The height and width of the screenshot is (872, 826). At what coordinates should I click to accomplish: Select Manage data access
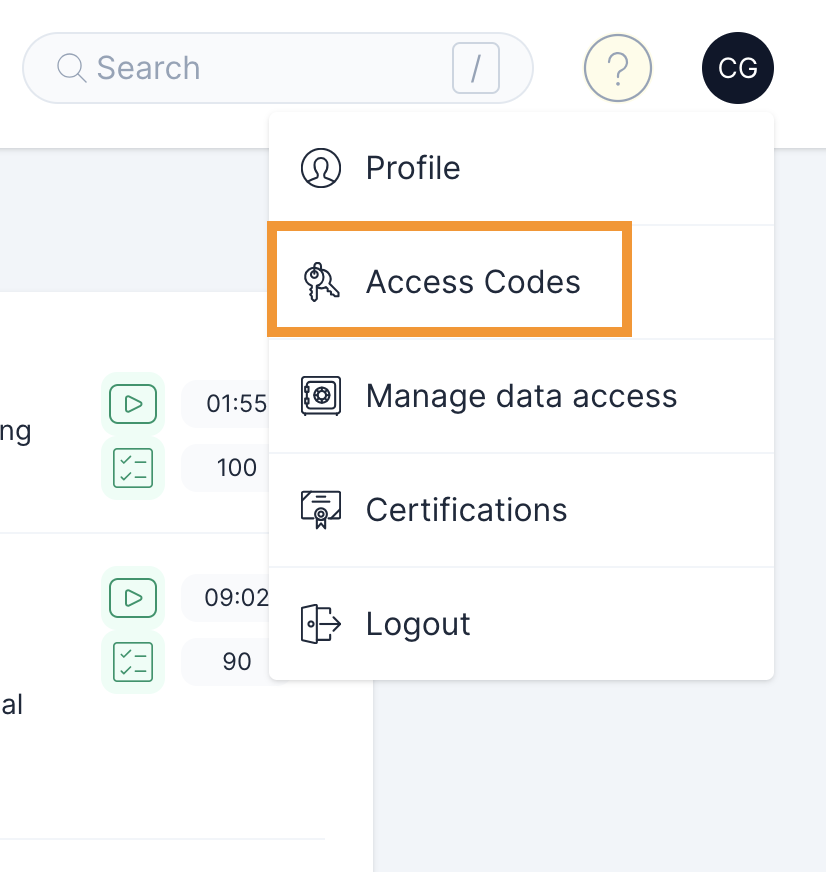[x=522, y=395]
